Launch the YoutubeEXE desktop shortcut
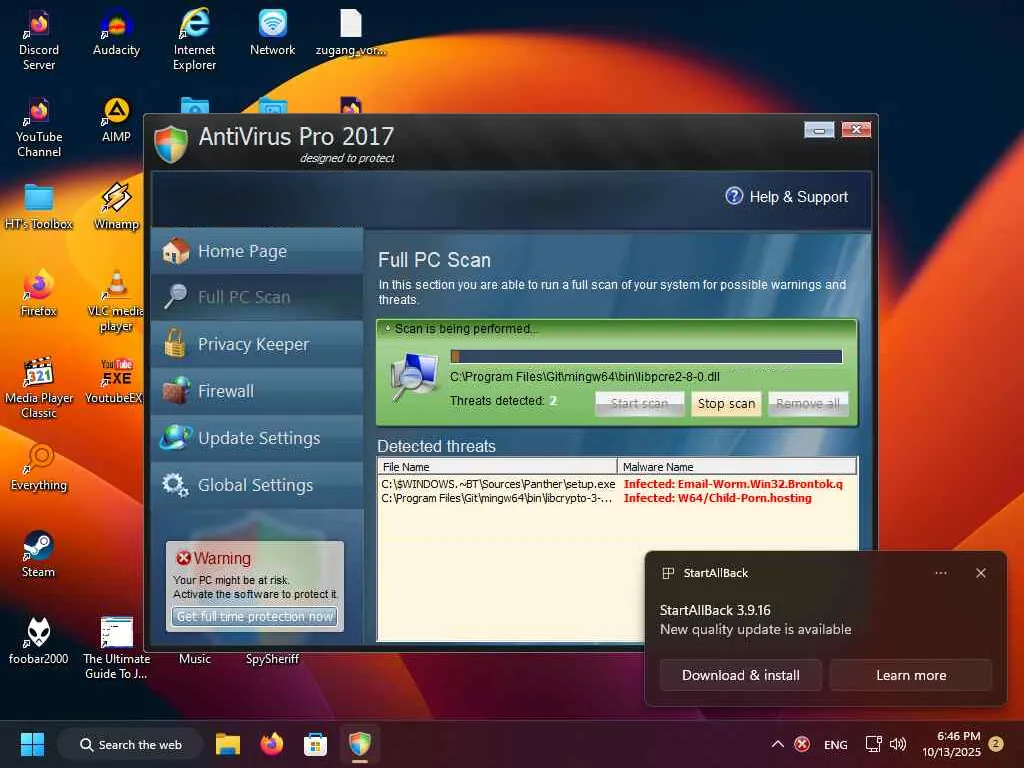1024x768 pixels. [x=115, y=381]
